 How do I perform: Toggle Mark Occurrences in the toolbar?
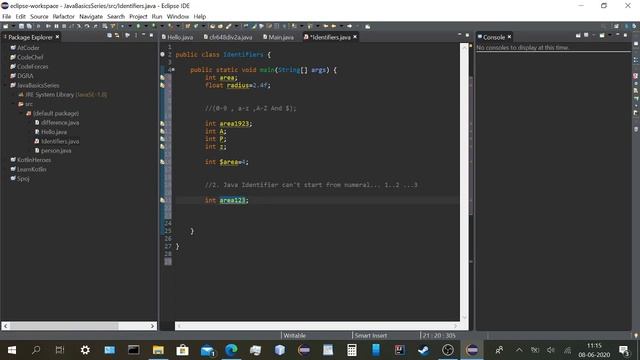point(253,26)
